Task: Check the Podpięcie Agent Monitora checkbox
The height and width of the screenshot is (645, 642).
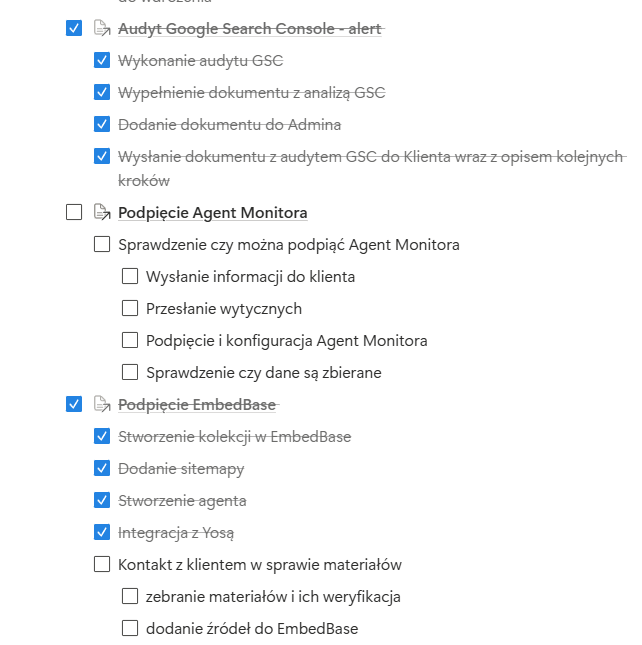Action: click(x=74, y=212)
